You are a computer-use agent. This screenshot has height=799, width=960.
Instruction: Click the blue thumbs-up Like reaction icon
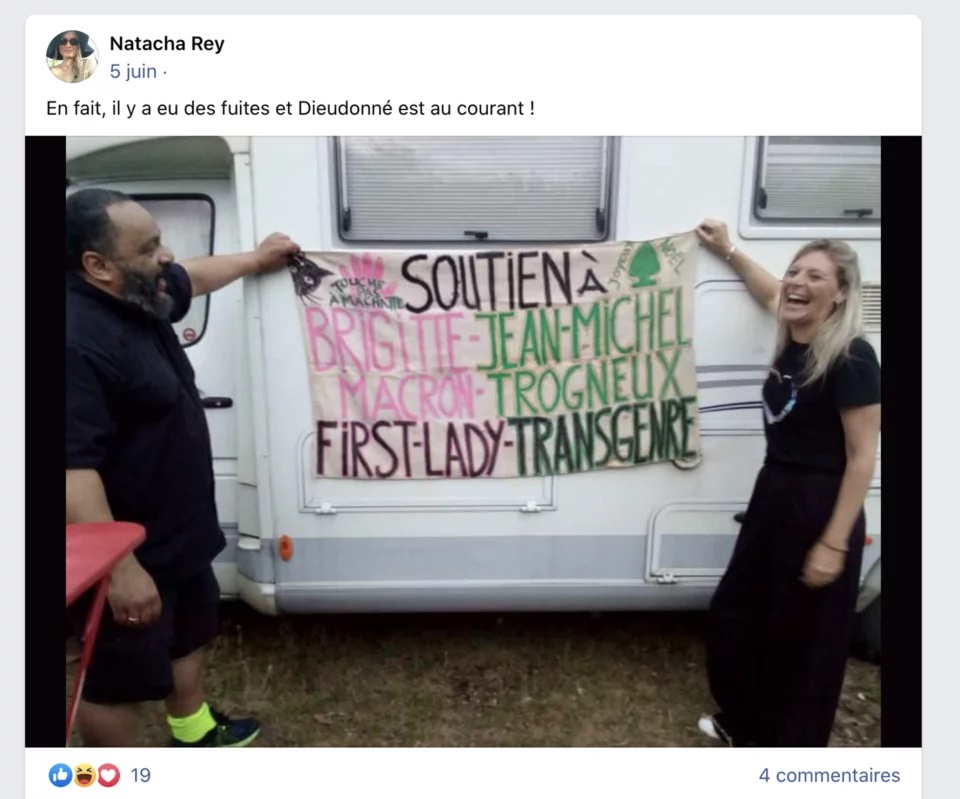[61, 775]
